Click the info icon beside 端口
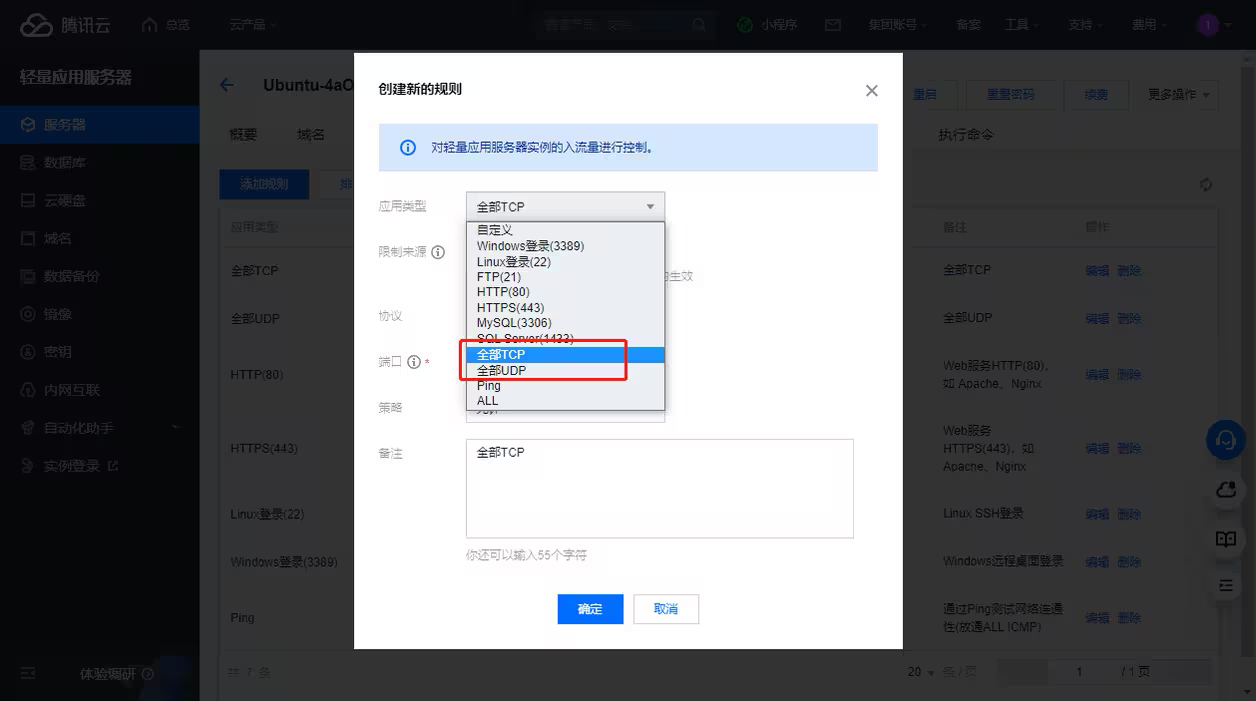 point(413,362)
